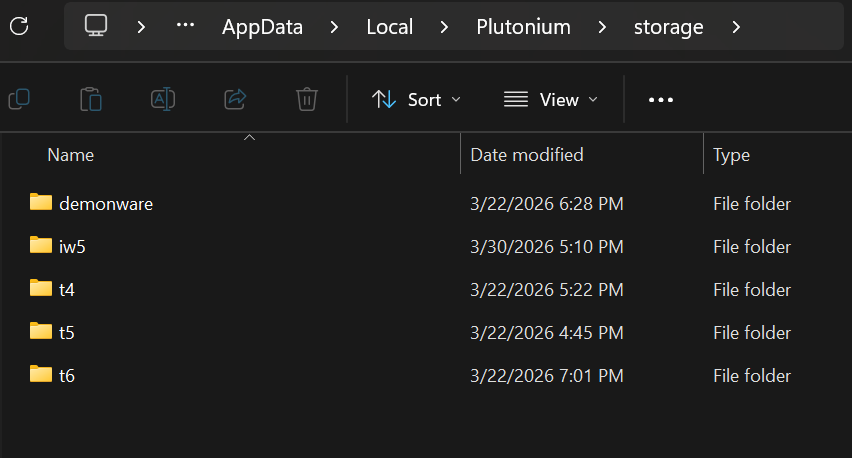Image resolution: width=852 pixels, height=458 pixels.
Task: Select the iw5 folder icon
Action: pos(41,245)
